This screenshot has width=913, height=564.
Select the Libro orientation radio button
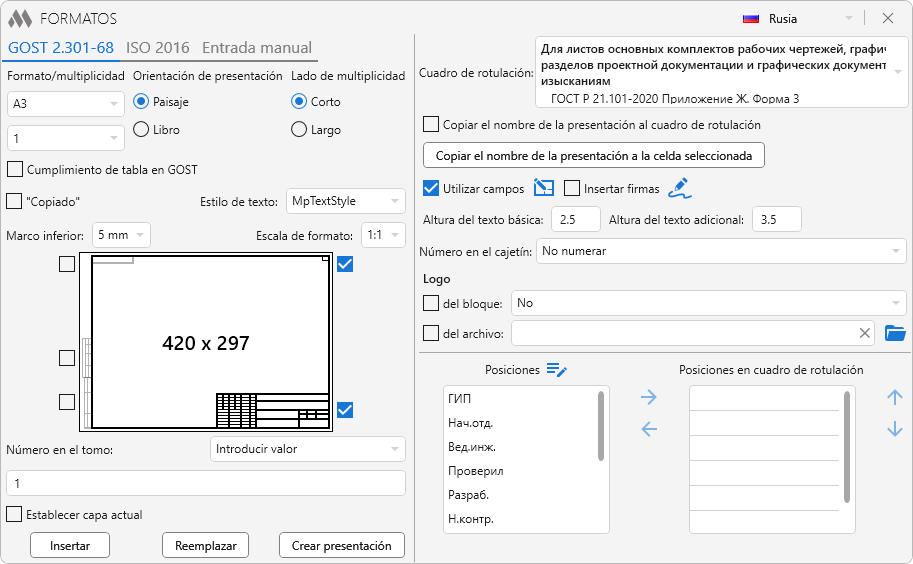coord(141,129)
